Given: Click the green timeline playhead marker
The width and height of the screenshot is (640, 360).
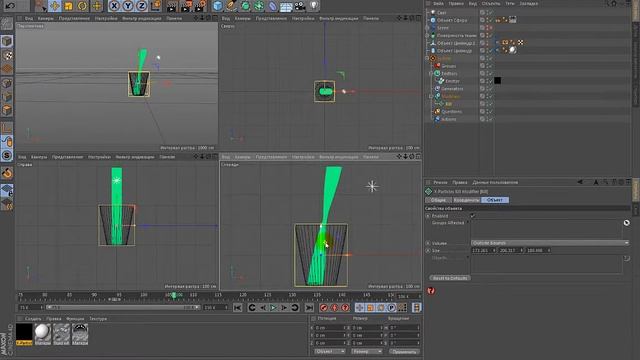Looking at the screenshot, I should [x=174, y=295].
